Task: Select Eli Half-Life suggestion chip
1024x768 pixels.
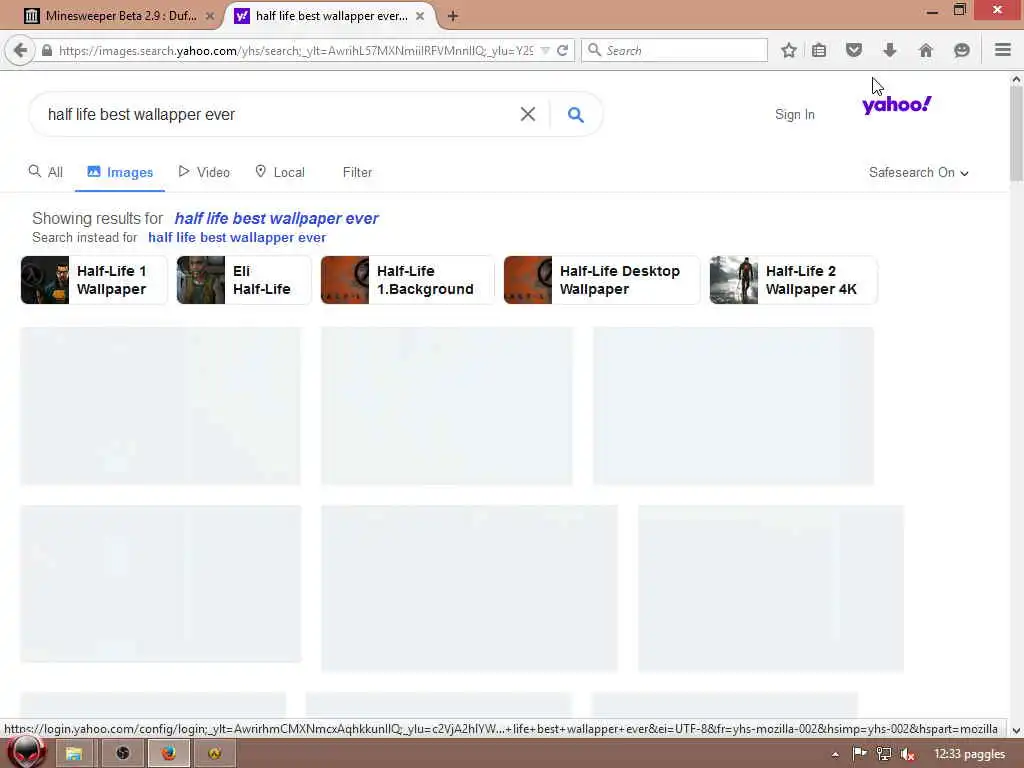Action: coord(244,280)
